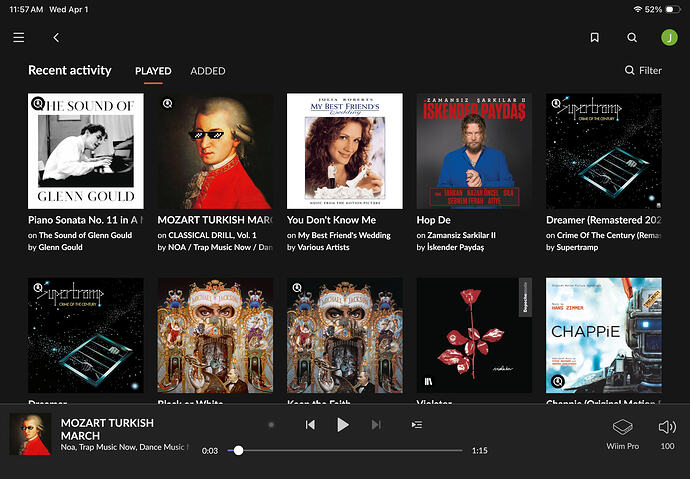Open album link Crime Of The Century
The height and width of the screenshot is (479, 690).
coord(609,235)
